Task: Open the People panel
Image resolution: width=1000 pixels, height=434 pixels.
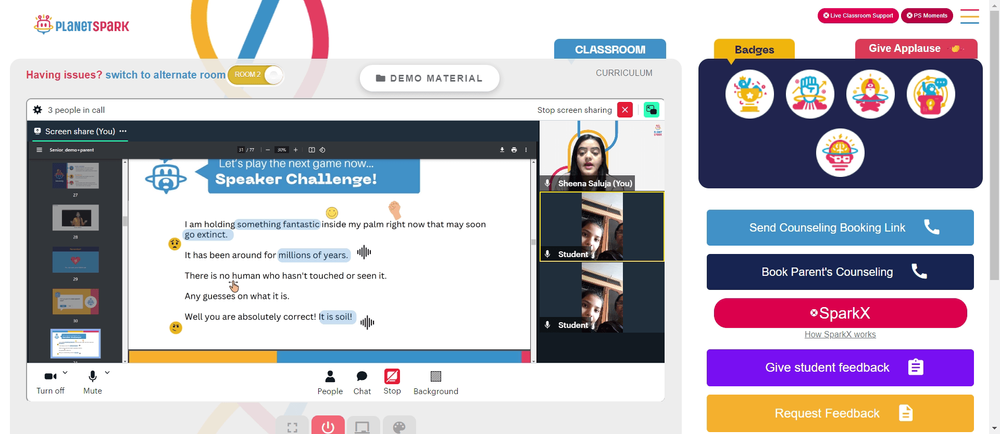Action: coord(330,382)
